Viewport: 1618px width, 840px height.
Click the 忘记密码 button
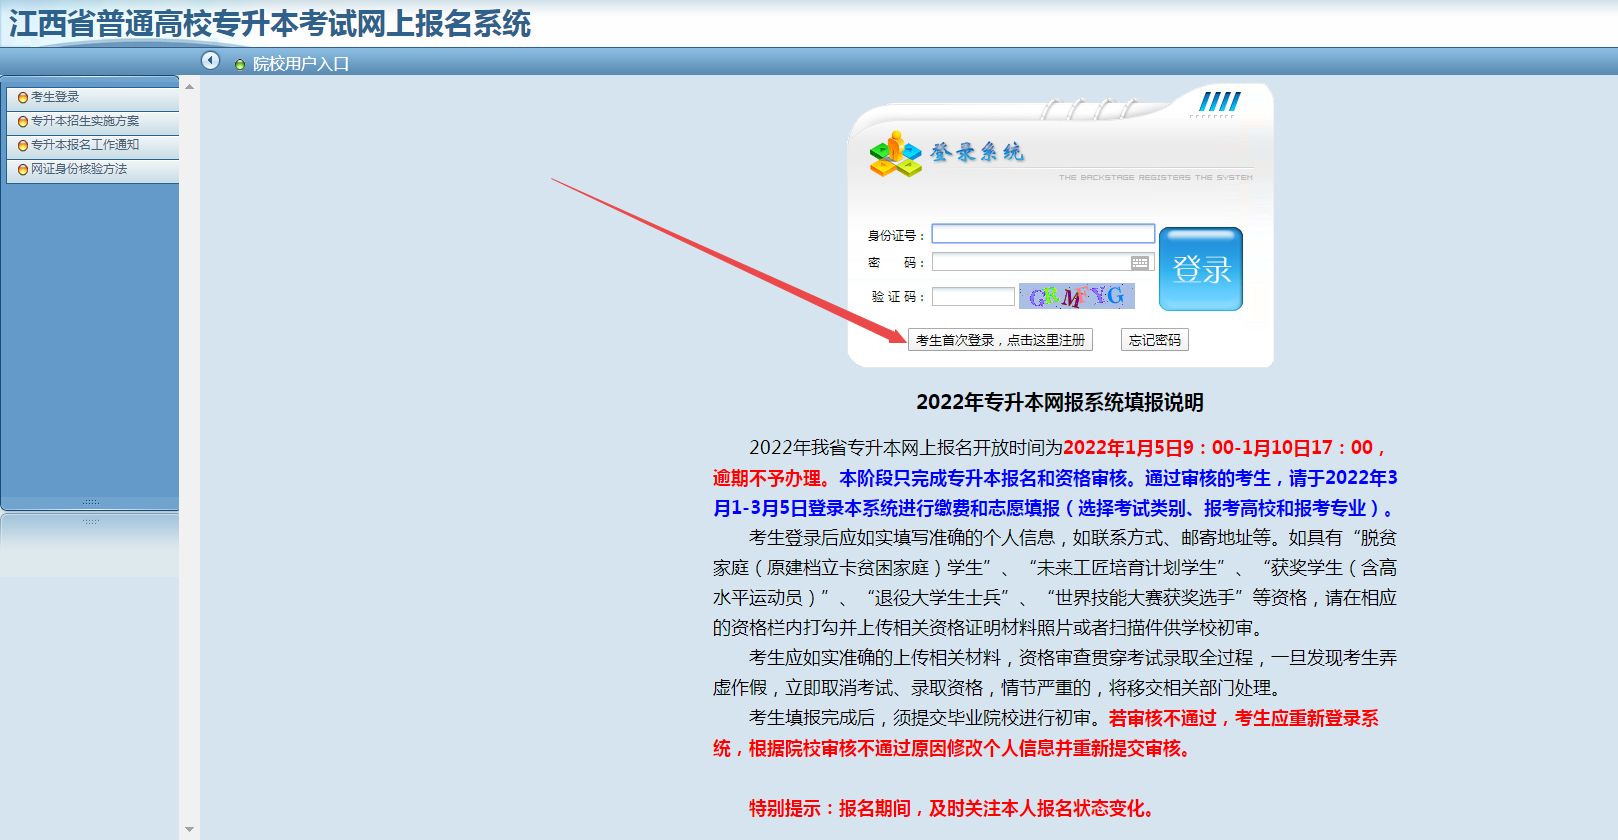1155,340
